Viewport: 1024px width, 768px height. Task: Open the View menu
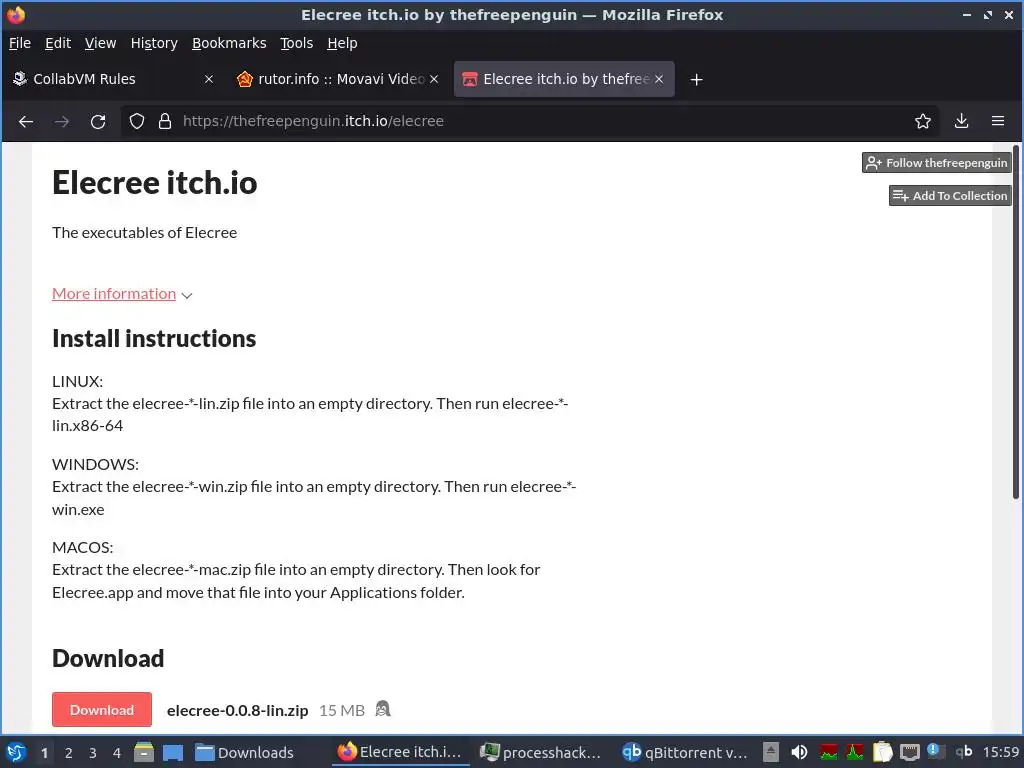(100, 43)
